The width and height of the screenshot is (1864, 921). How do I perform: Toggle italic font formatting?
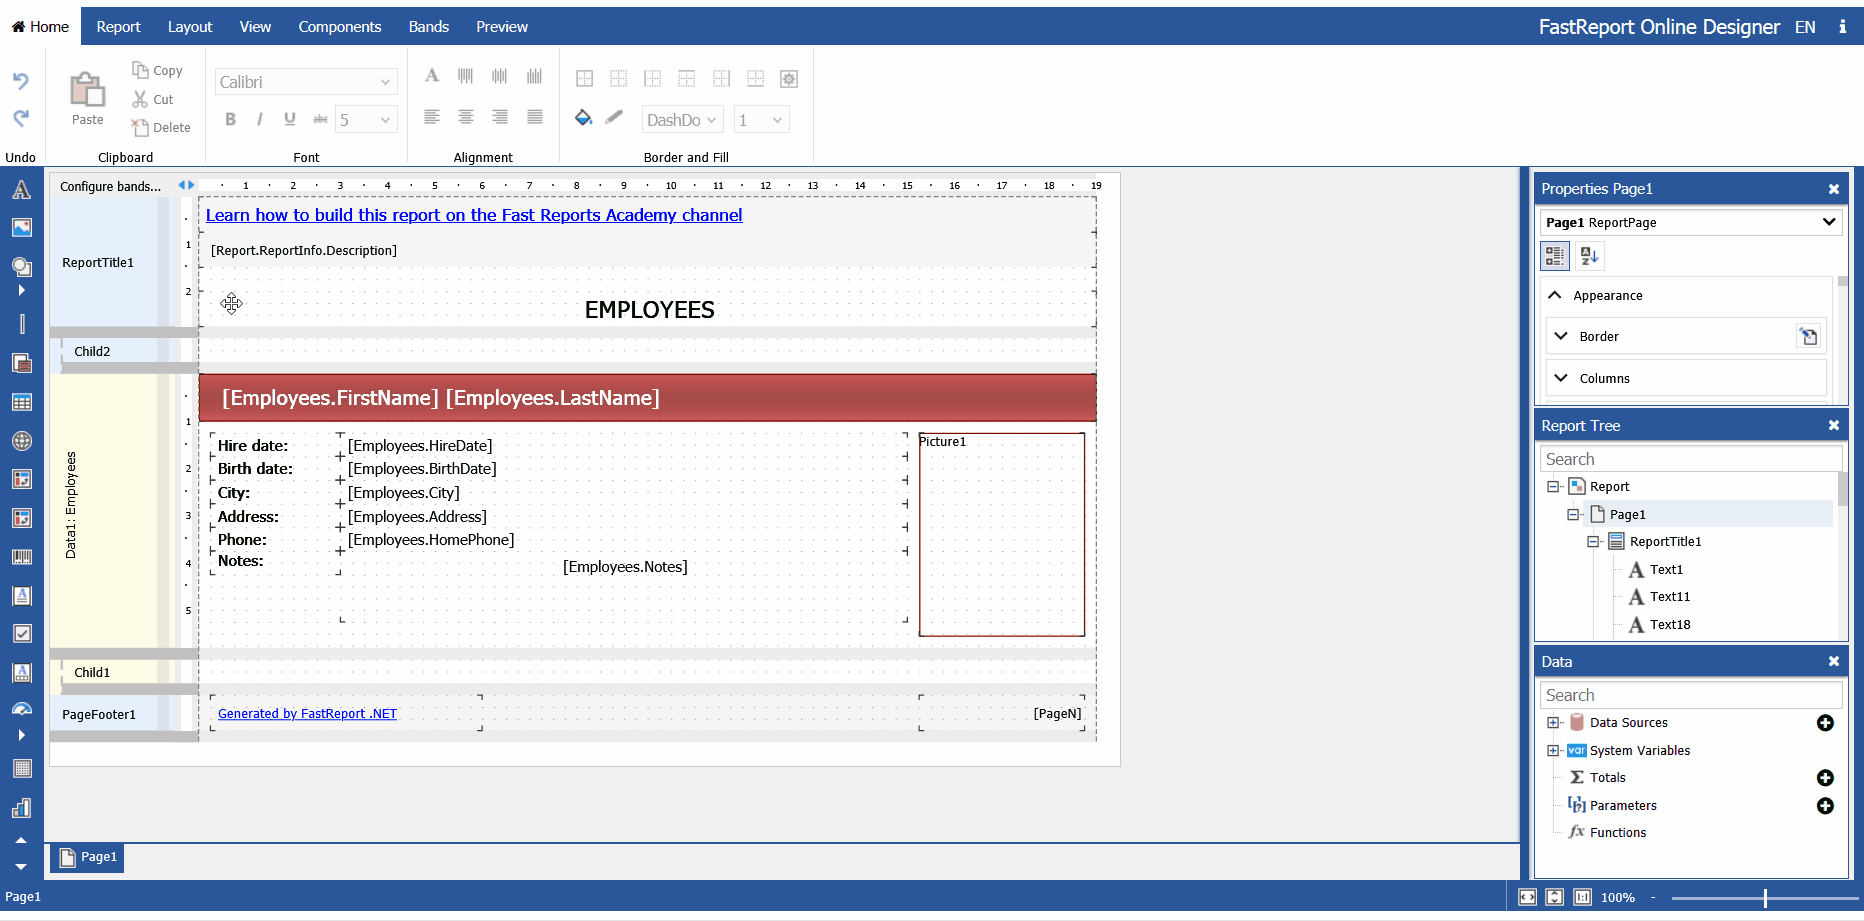point(260,120)
